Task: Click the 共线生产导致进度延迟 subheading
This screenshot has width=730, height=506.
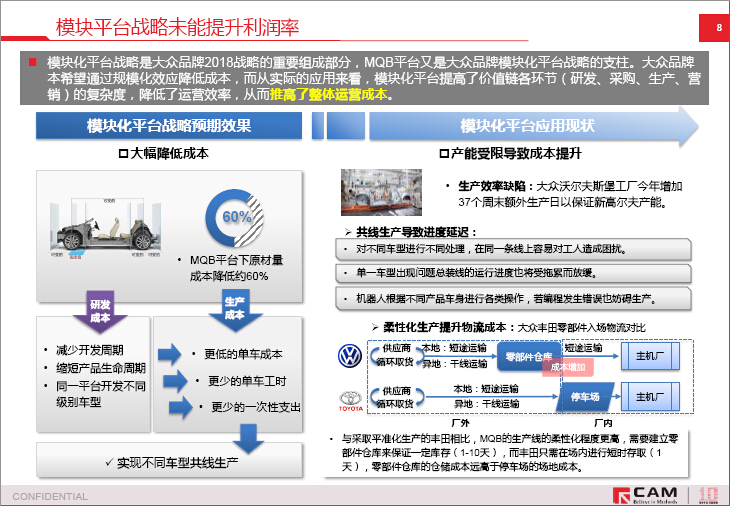Action: 417,232
